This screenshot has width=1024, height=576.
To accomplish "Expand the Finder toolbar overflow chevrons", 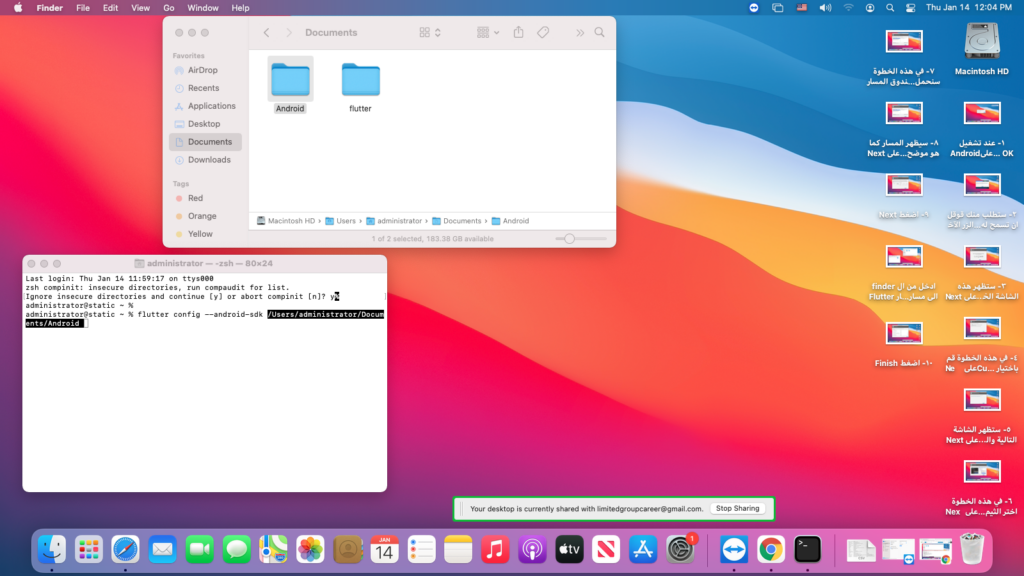I will pyautogui.click(x=580, y=33).
